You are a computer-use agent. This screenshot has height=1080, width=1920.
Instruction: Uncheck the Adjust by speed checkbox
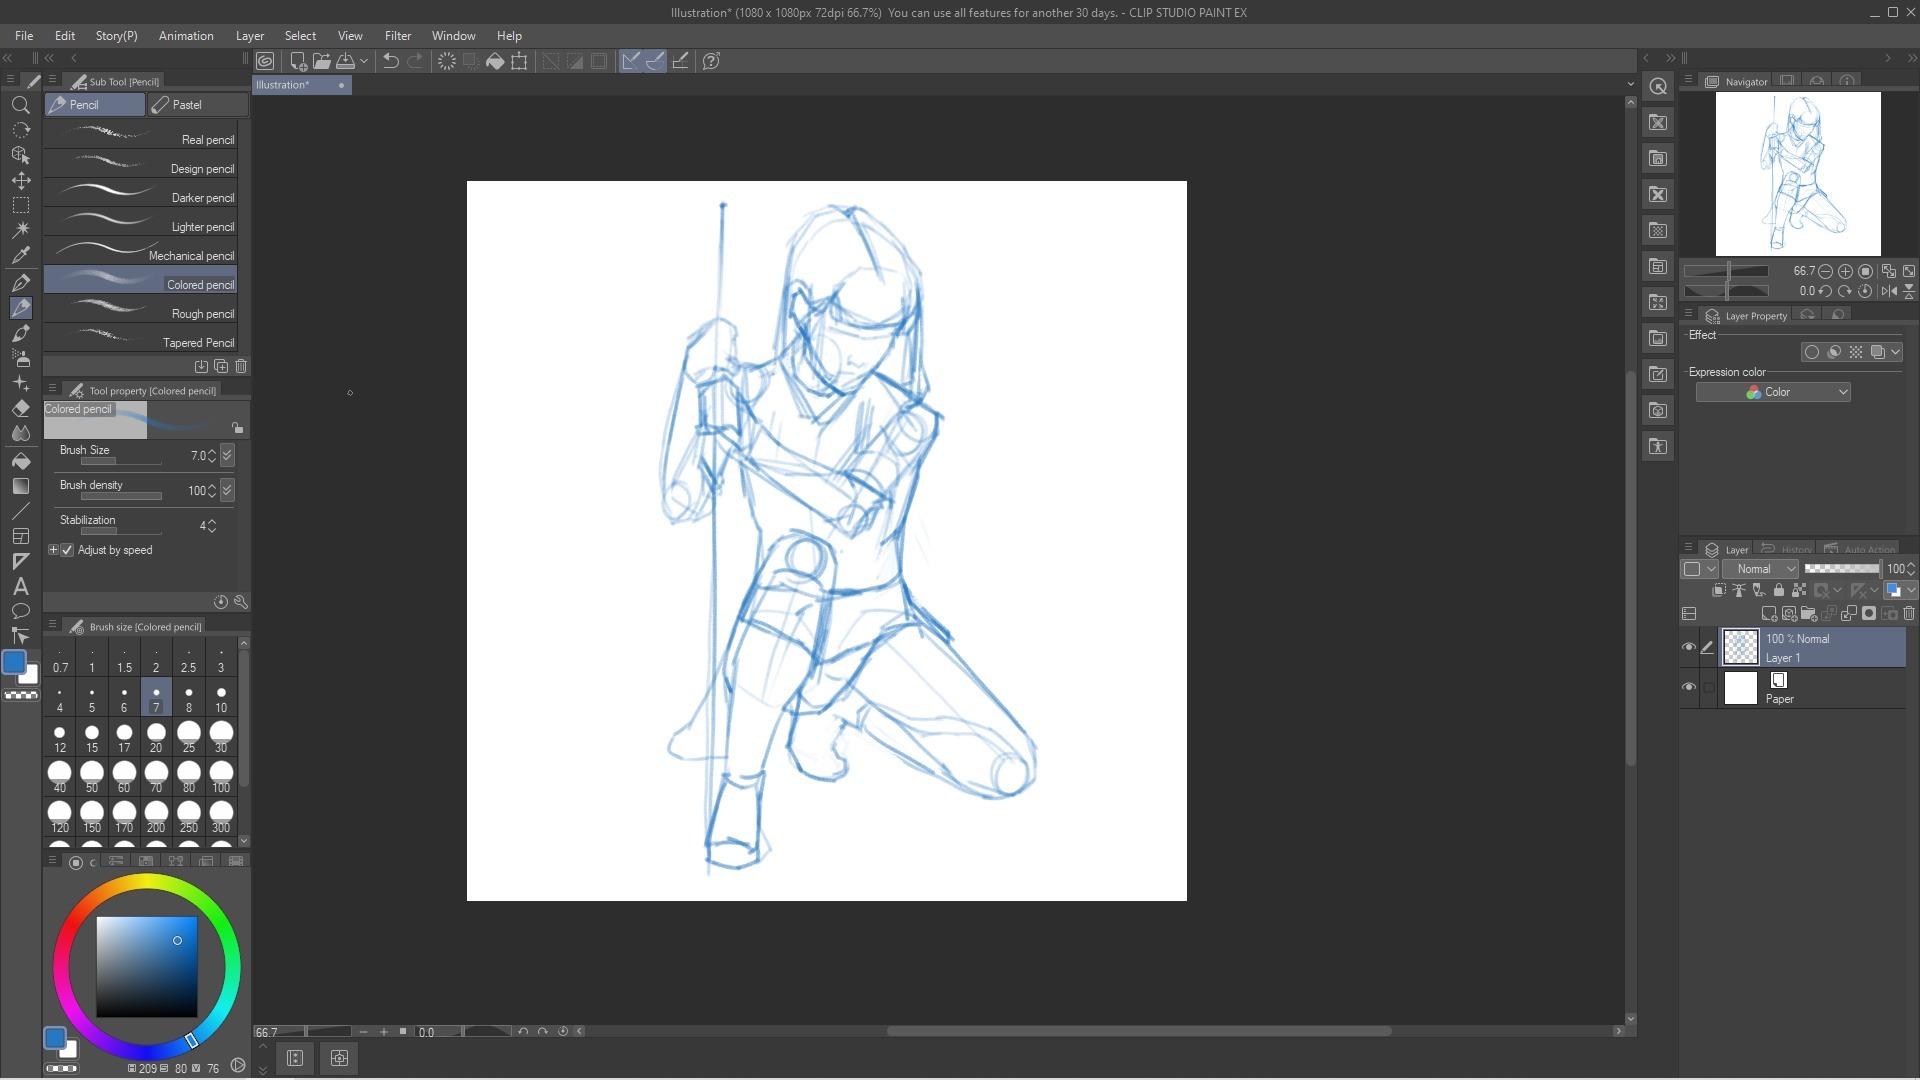68,550
